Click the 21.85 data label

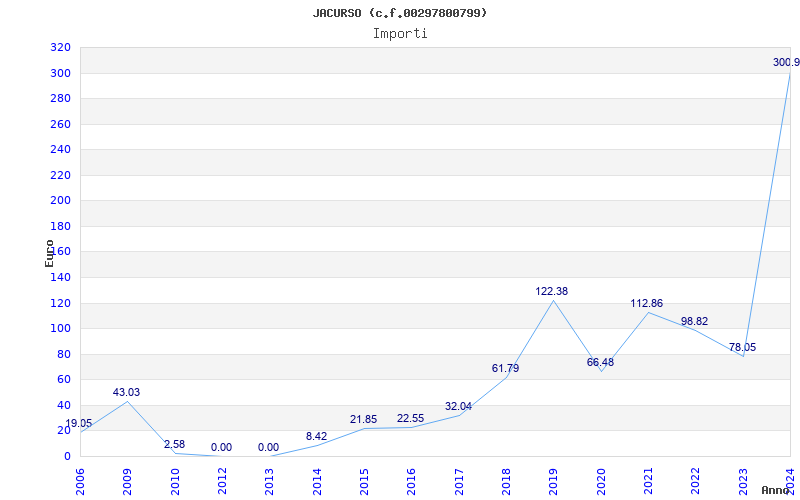[x=363, y=419]
